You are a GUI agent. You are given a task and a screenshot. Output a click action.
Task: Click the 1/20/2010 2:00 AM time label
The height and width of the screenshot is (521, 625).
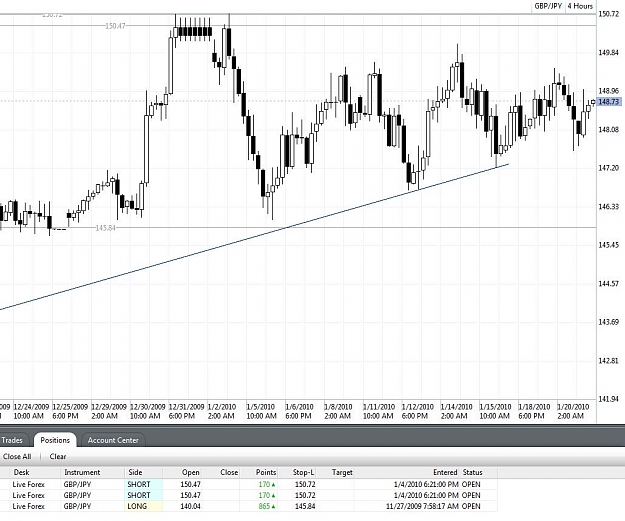(x=573, y=411)
